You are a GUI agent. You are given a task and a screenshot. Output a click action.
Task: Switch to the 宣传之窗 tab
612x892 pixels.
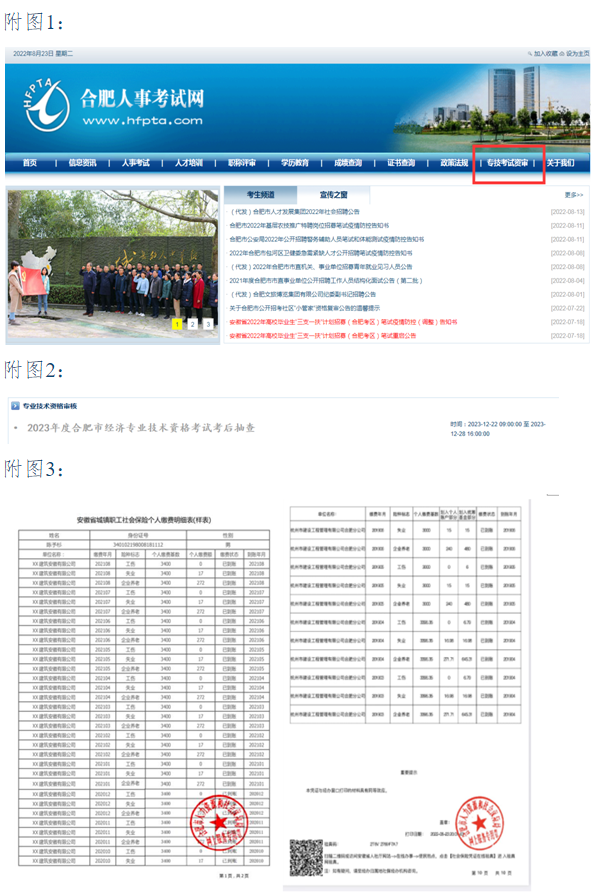[x=333, y=194]
